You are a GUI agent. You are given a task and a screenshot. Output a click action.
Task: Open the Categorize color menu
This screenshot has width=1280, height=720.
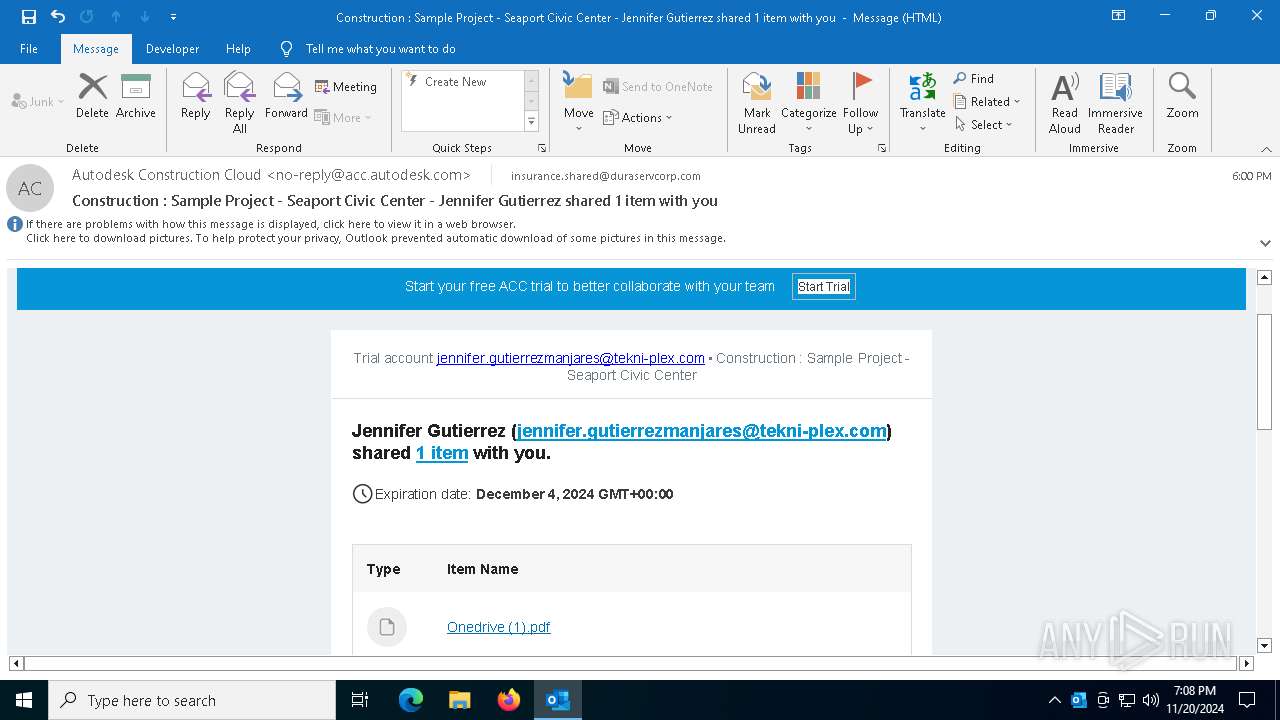point(808,102)
